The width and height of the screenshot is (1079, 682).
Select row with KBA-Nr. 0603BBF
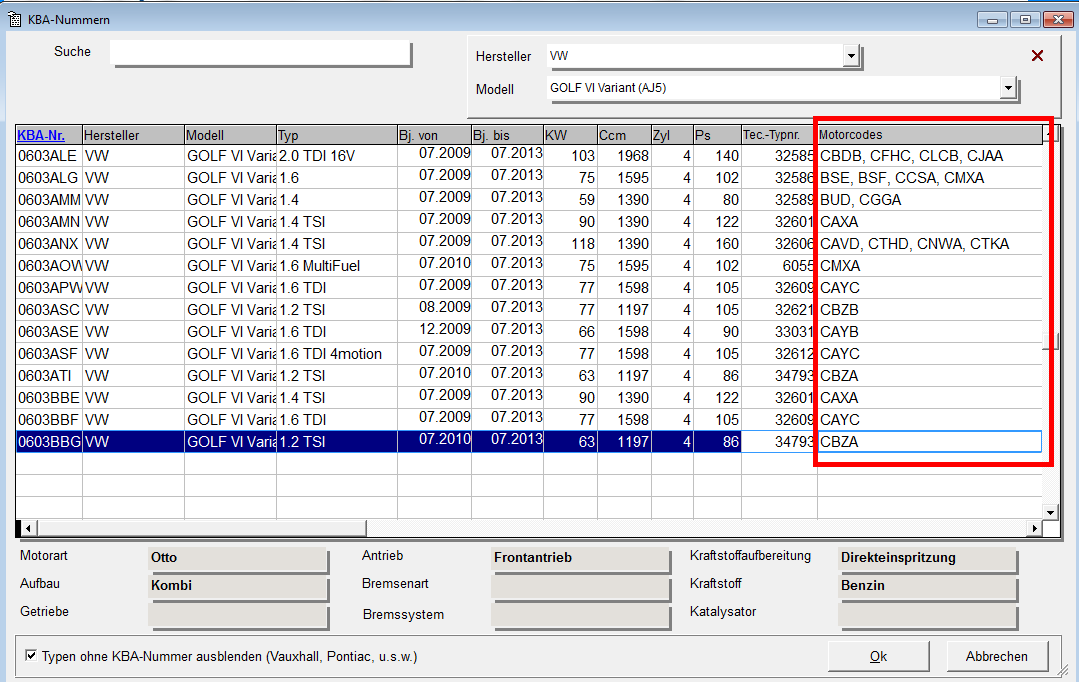tap(528, 420)
